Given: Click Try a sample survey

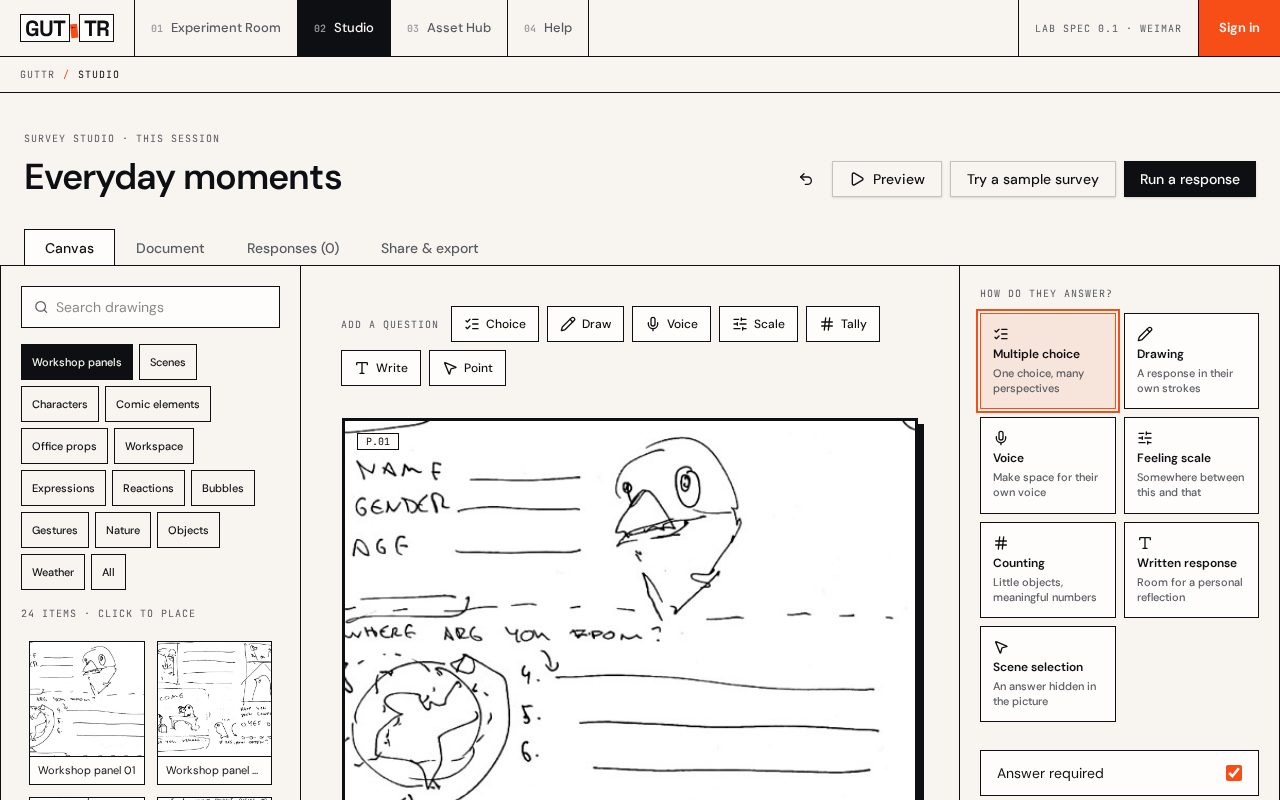Looking at the screenshot, I should [1033, 179].
